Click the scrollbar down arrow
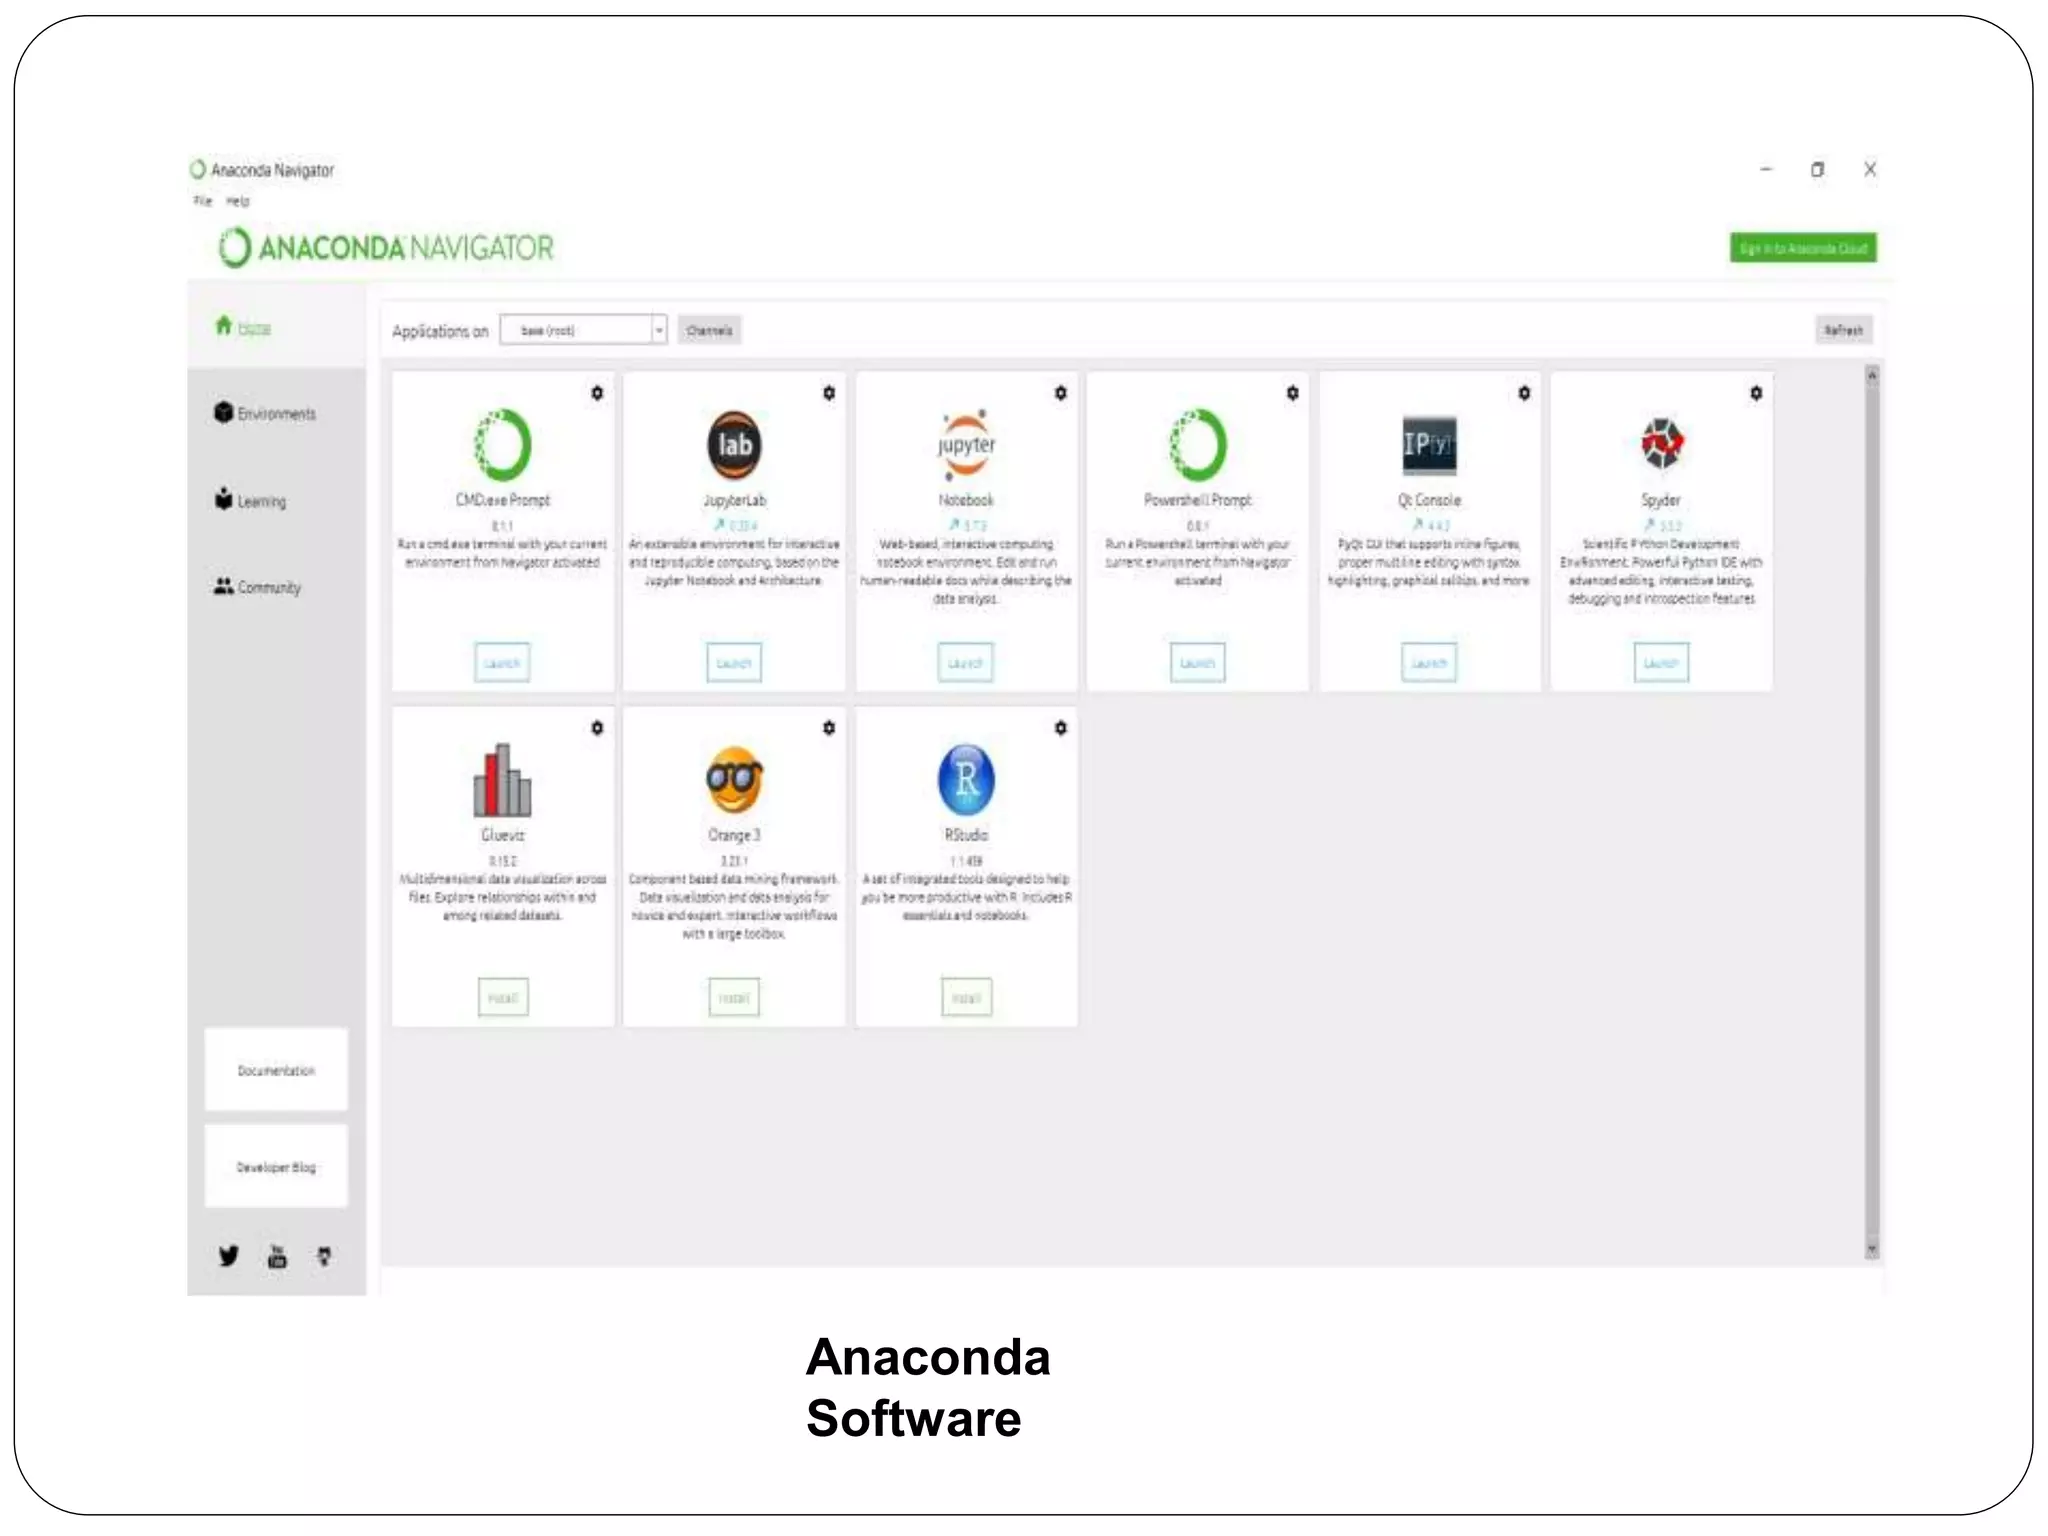This screenshot has width=2048, height=1536. coord(1872,1250)
